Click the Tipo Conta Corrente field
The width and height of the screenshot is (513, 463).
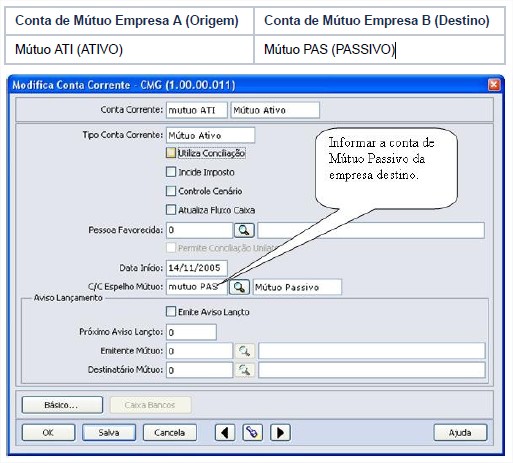pyautogui.click(x=210, y=135)
